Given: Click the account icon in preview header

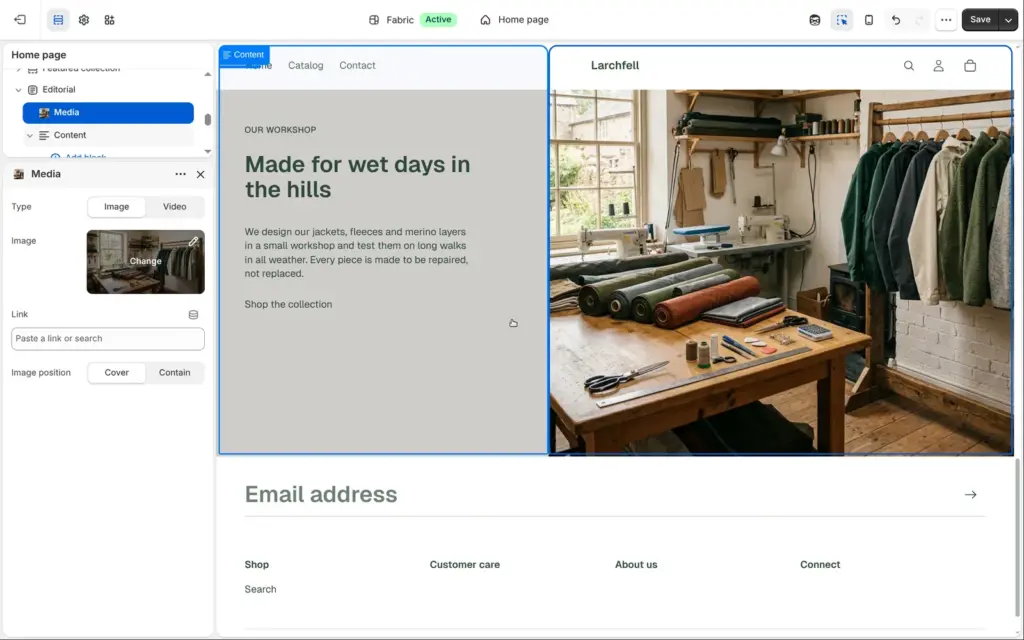Looking at the screenshot, I should tap(938, 65).
